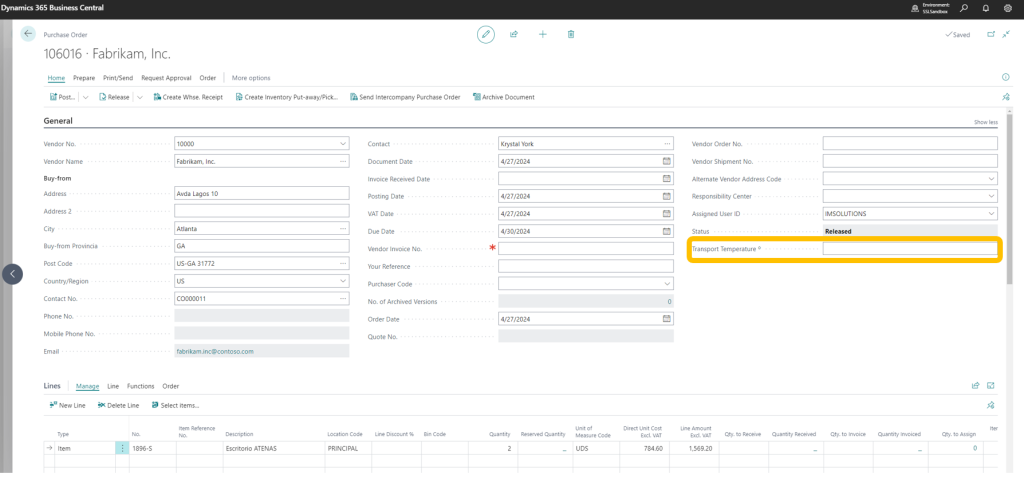Click the environment indicator icon
The width and height of the screenshot is (1024, 478).
click(916, 8)
